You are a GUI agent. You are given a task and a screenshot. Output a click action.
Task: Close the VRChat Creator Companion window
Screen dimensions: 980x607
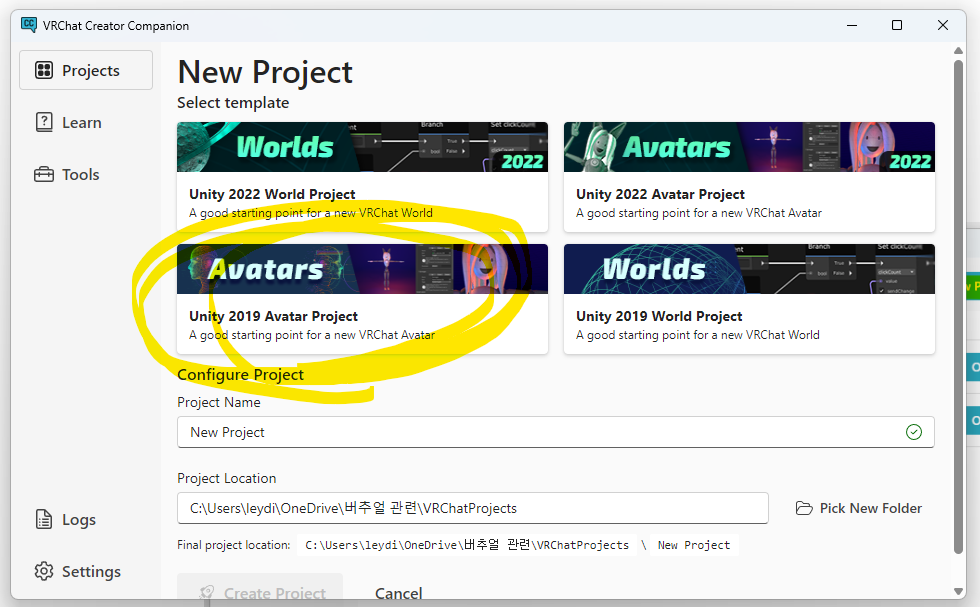(x=943, y=25)
